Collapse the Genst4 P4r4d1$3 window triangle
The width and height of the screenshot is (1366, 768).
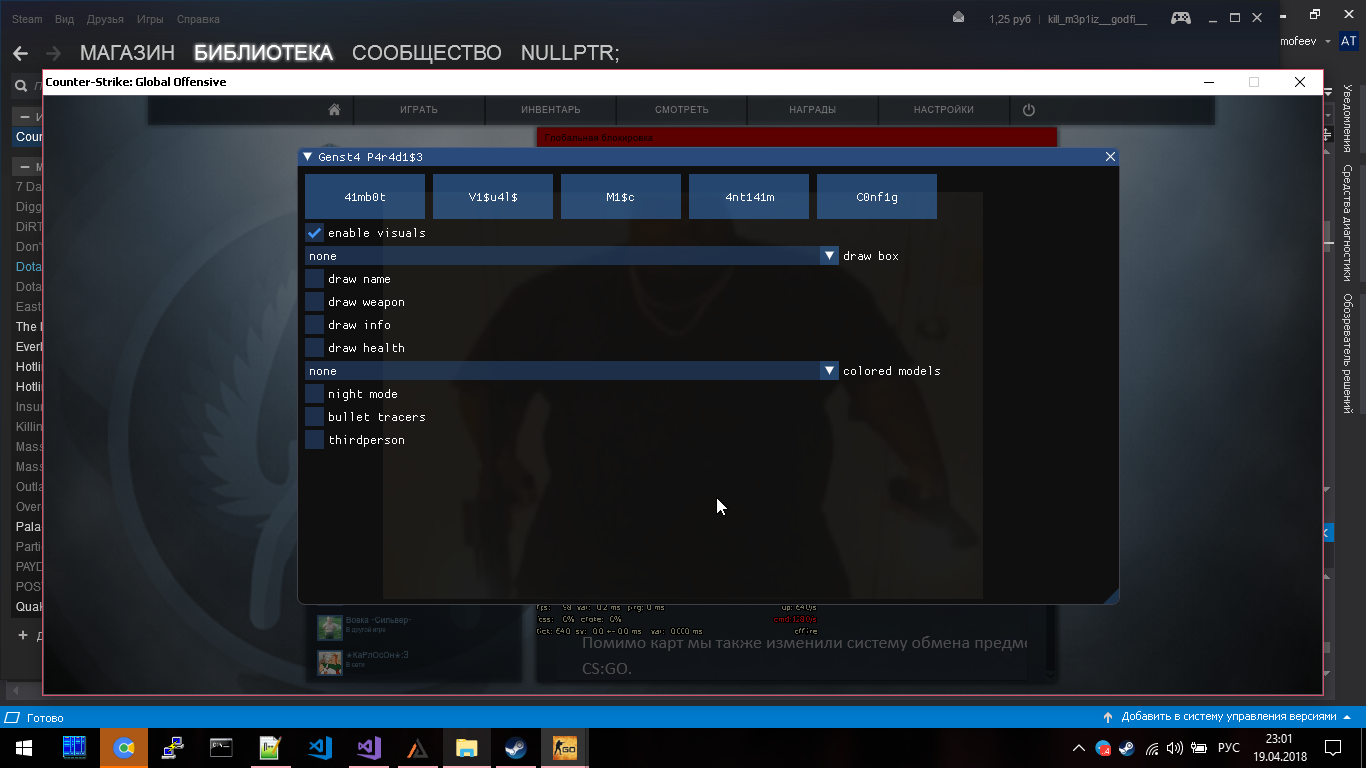308,157
